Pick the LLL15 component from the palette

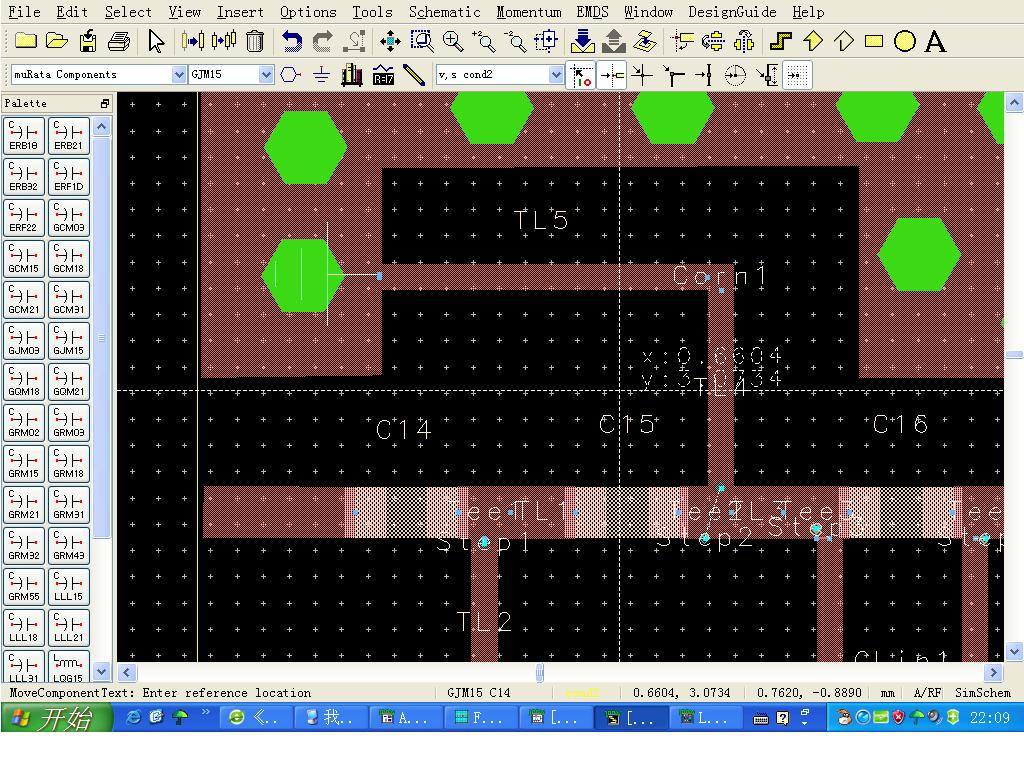pos(69,586)
